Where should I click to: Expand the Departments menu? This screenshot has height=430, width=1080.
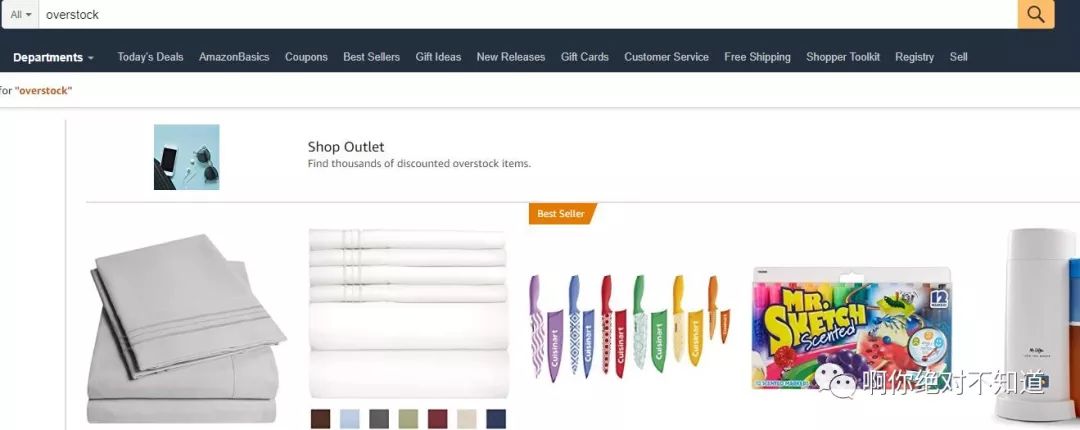(x=53, y=57)
